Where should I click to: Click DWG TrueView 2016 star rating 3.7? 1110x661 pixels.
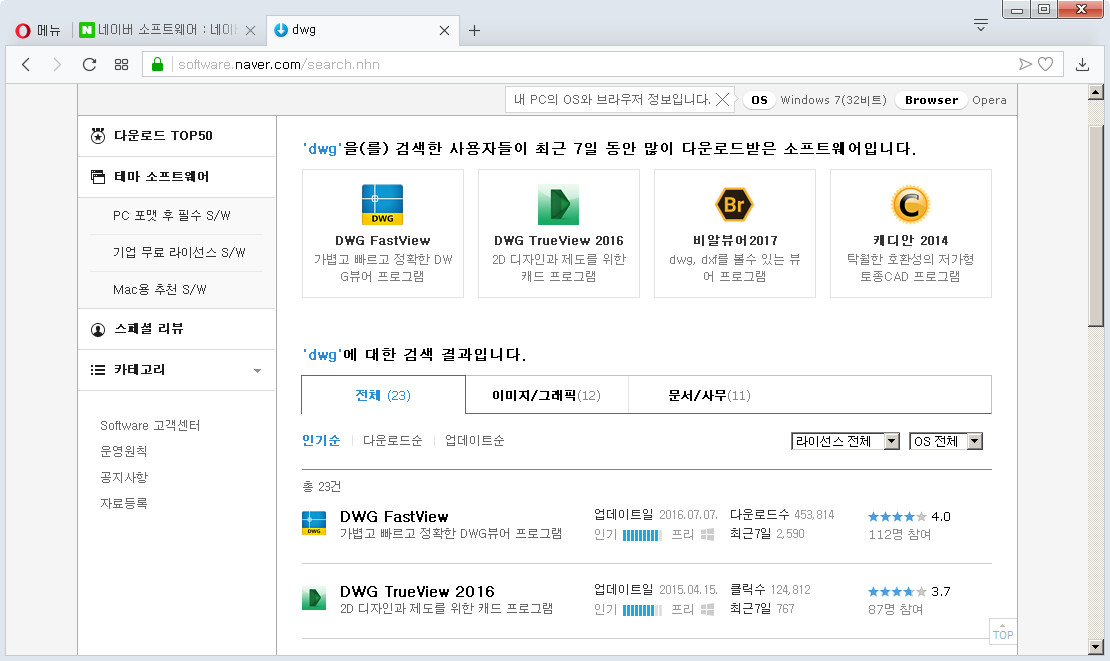point(909,592)
